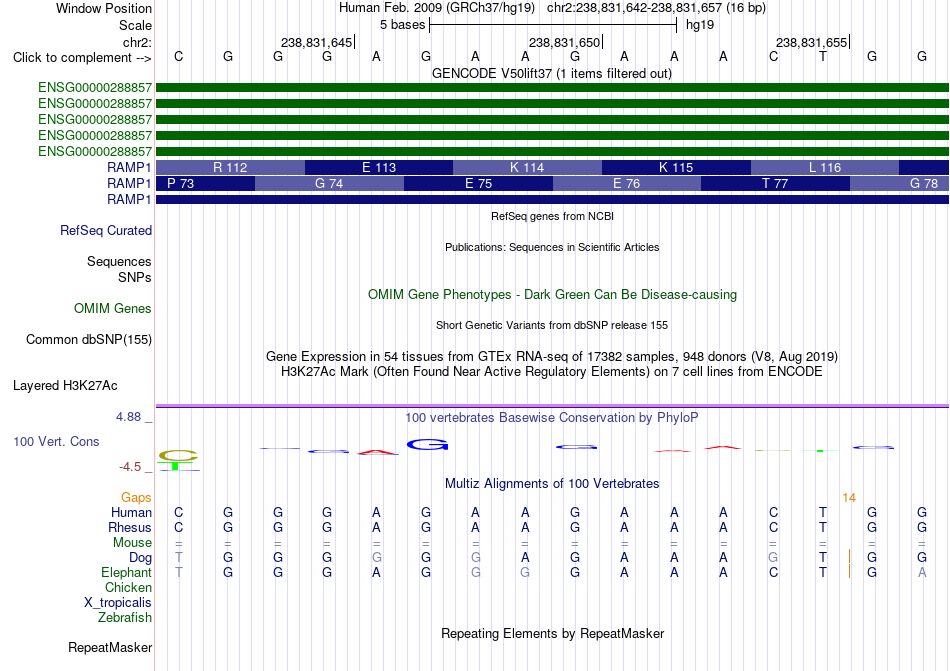Click the large G in PhyloP logo
This screenshot has width=950, height=671.
(x=427, y=445)
